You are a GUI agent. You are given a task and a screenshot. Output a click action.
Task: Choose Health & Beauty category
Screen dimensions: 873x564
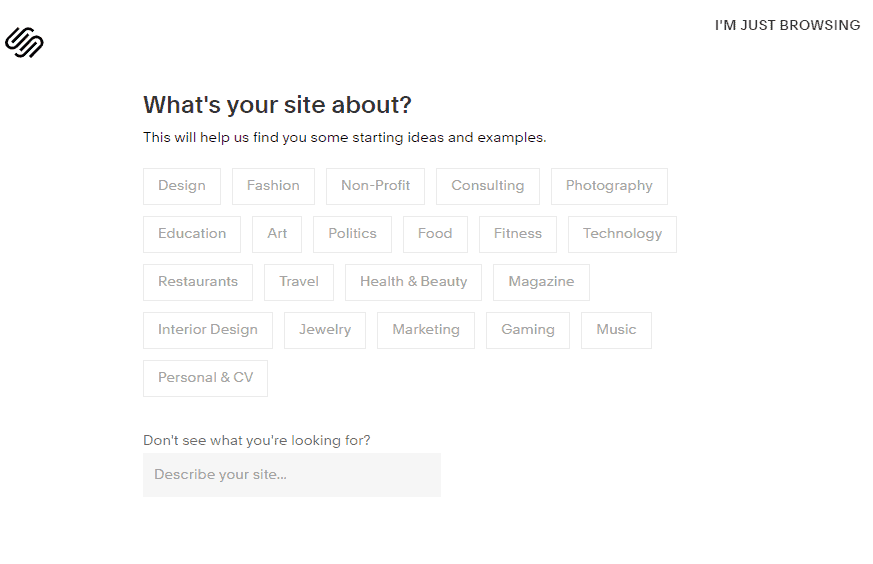pos(414,282)
